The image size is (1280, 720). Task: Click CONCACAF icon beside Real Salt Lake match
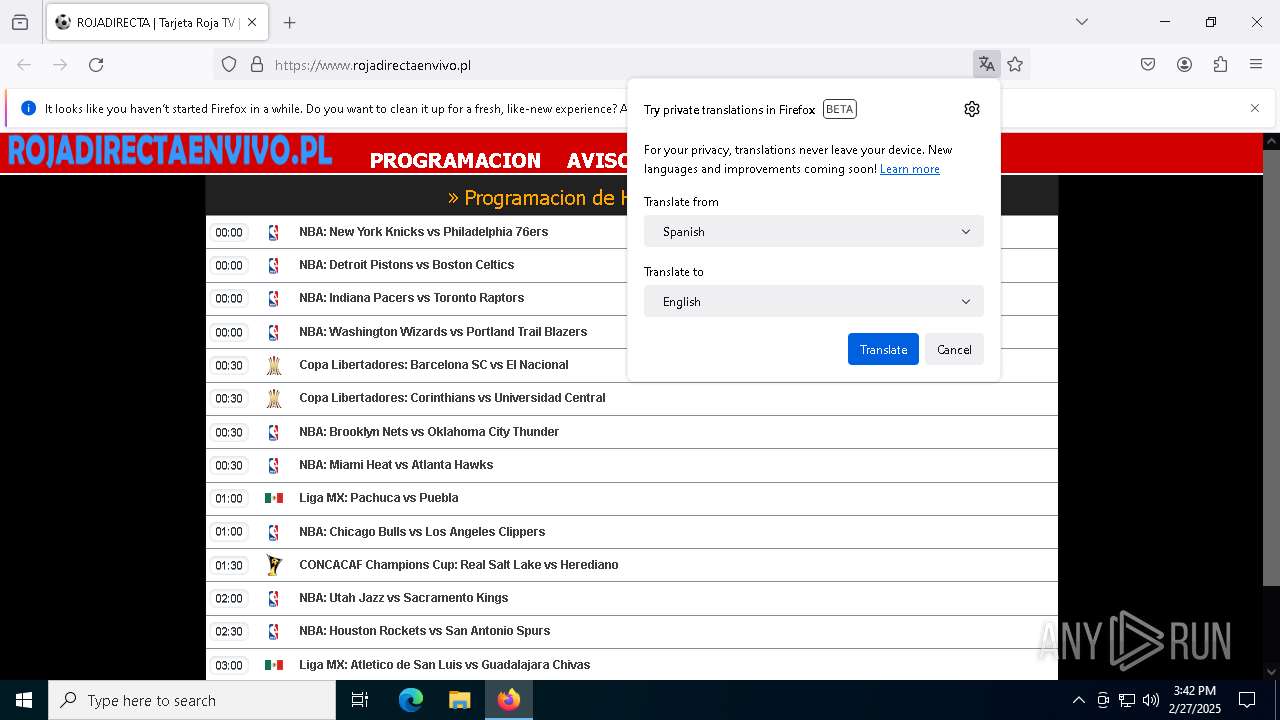pos(274,565)
